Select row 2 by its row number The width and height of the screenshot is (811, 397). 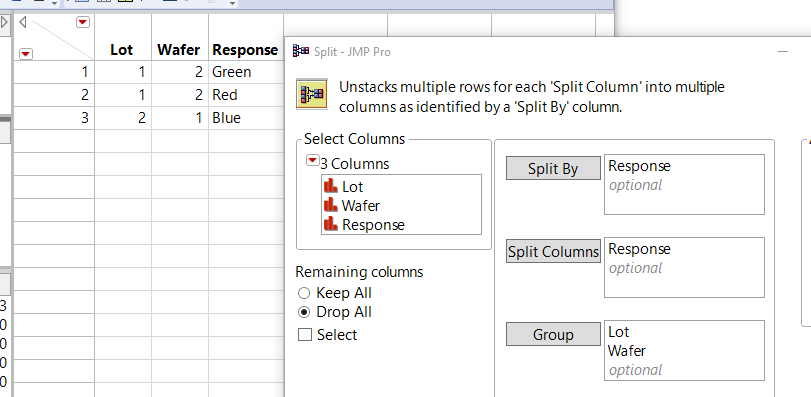click(54, 95)
